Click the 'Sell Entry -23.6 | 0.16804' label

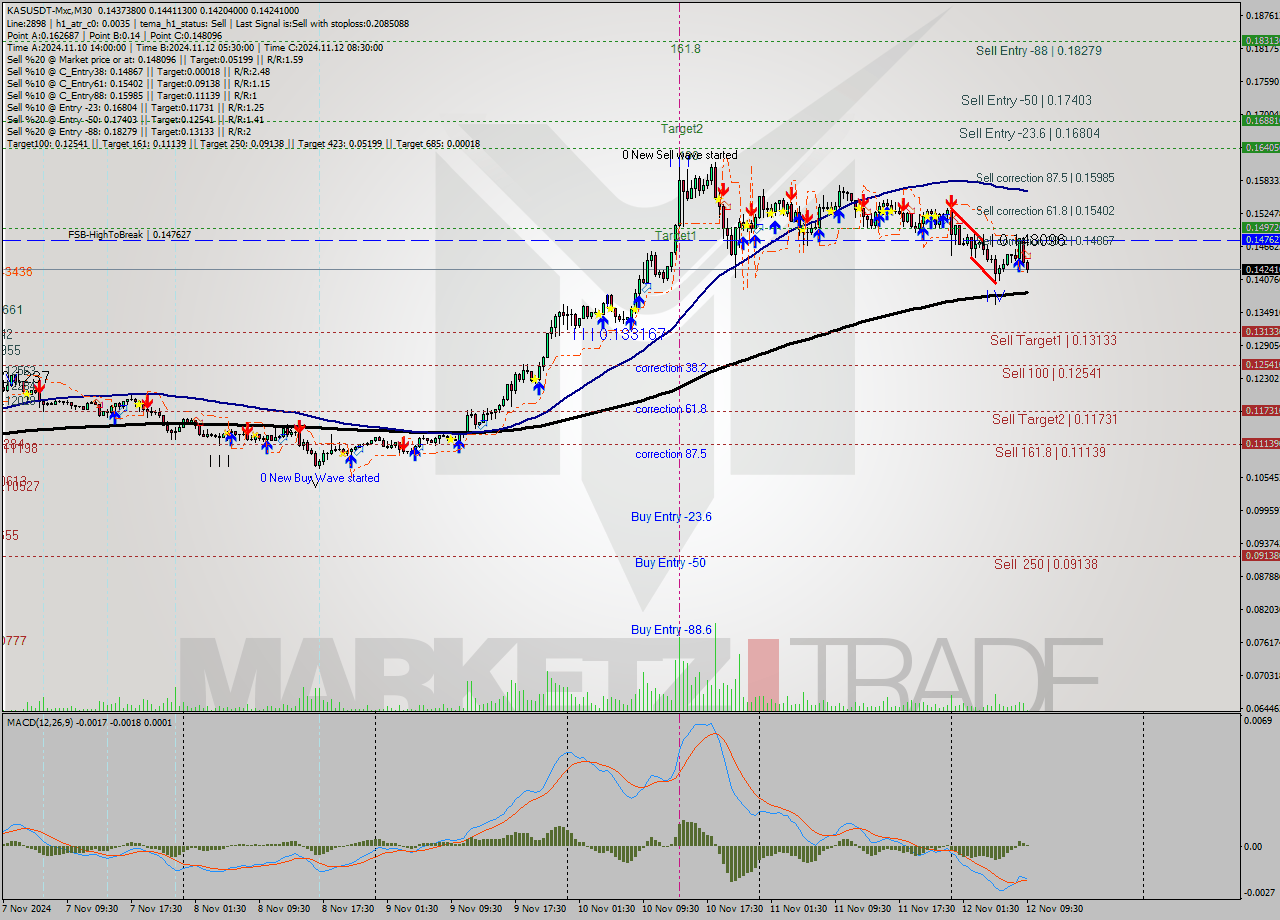(x=1030, y=133)
